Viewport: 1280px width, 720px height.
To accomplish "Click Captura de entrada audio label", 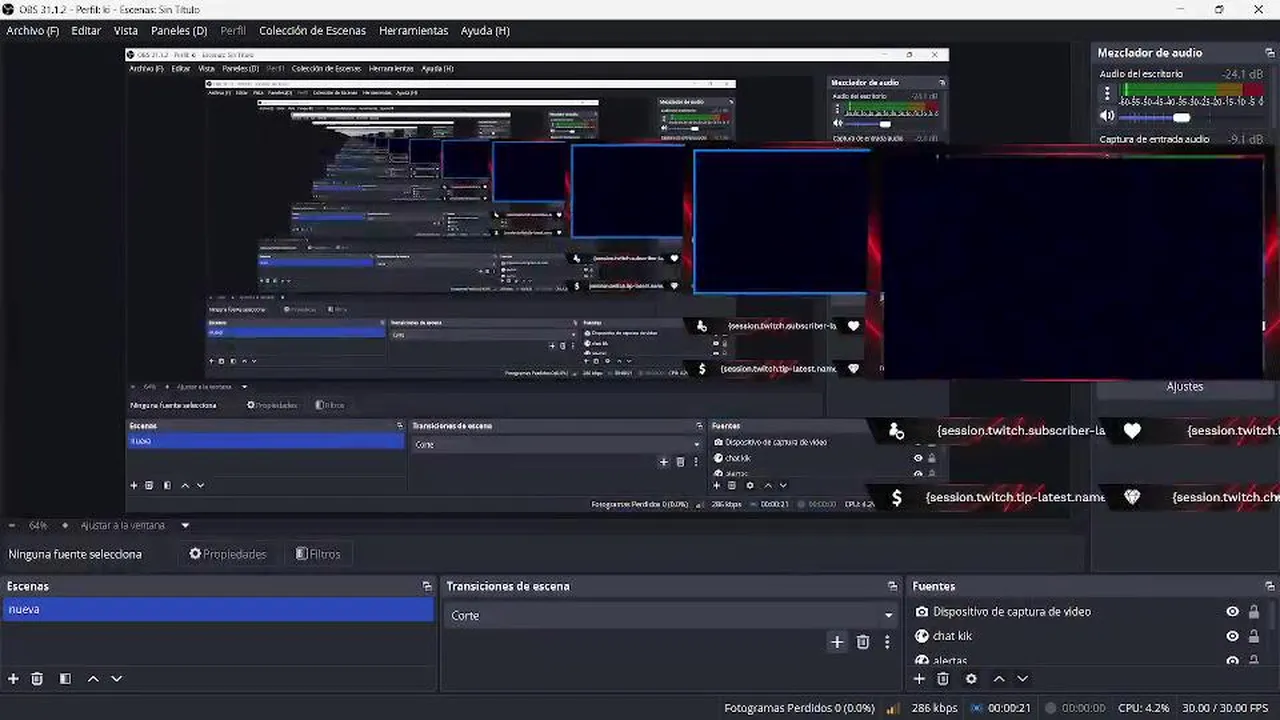I will coord(1154,140).
